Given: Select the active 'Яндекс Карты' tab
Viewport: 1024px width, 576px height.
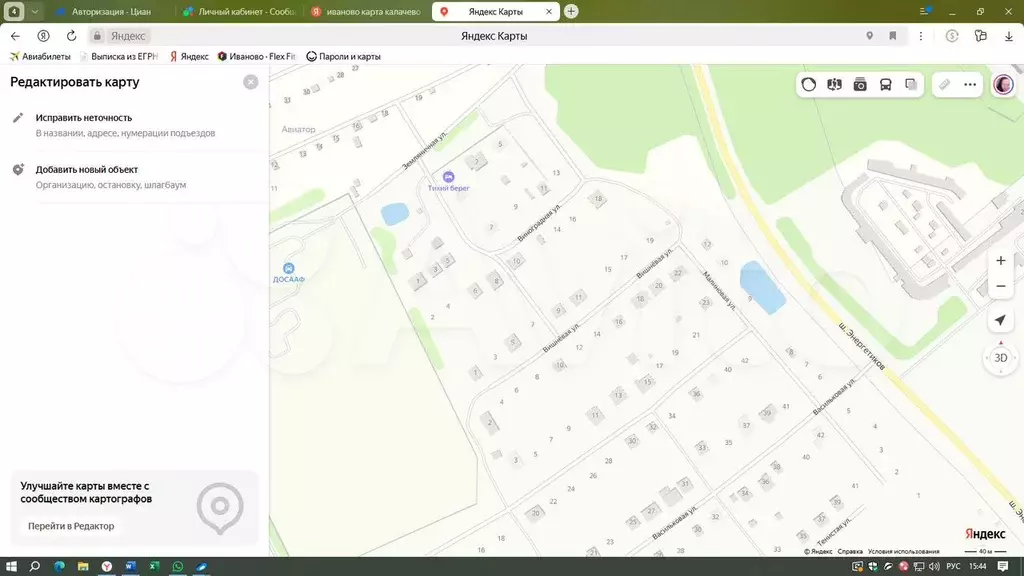Looking at the screenshot, I should [494, 12].
